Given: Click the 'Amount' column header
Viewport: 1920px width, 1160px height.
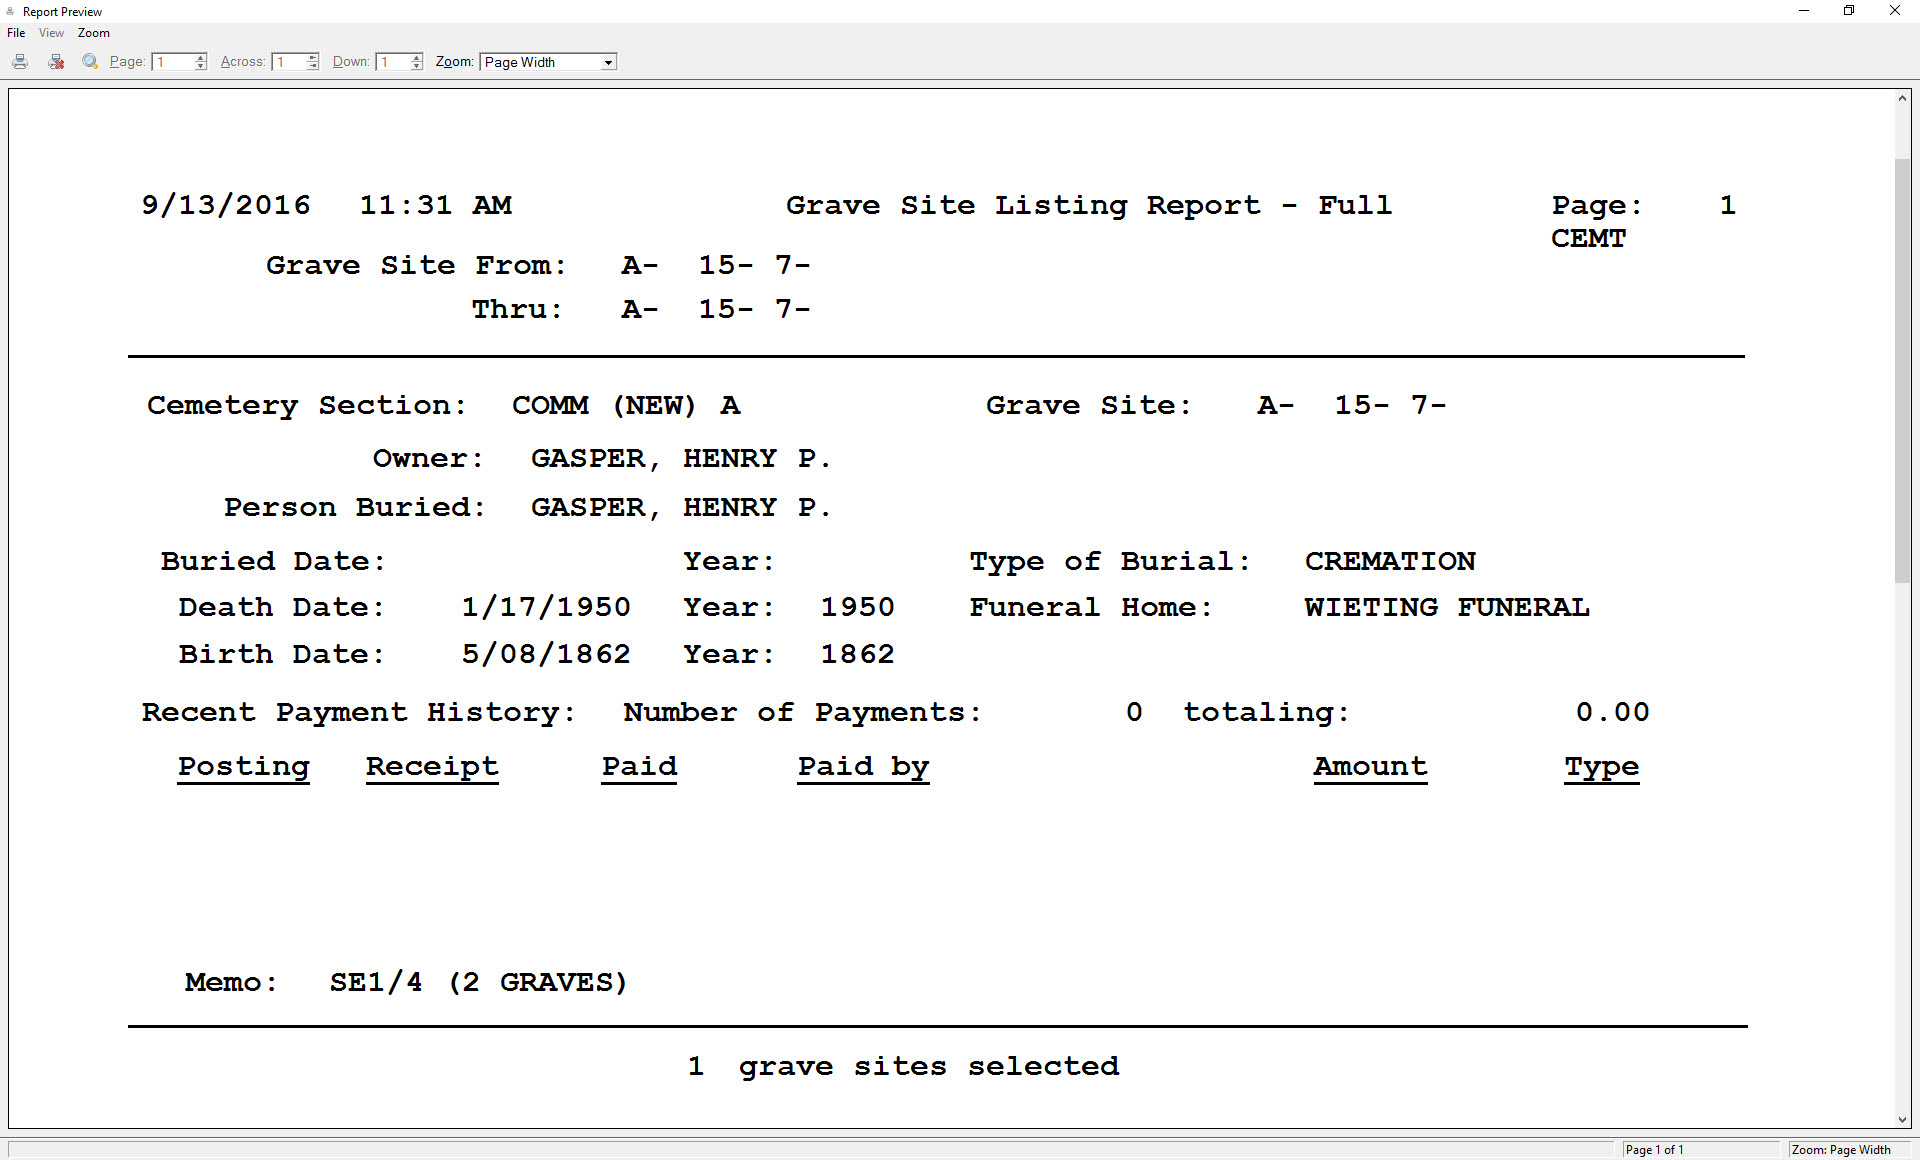Looking at the screenshot, I should click(x=1370, y=767).
